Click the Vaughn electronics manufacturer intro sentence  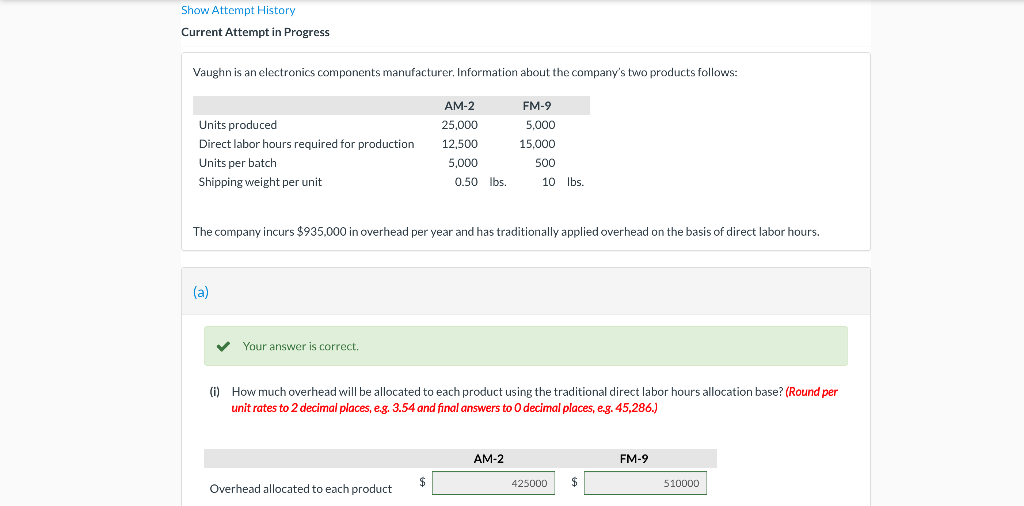click(x=465, y=72)
